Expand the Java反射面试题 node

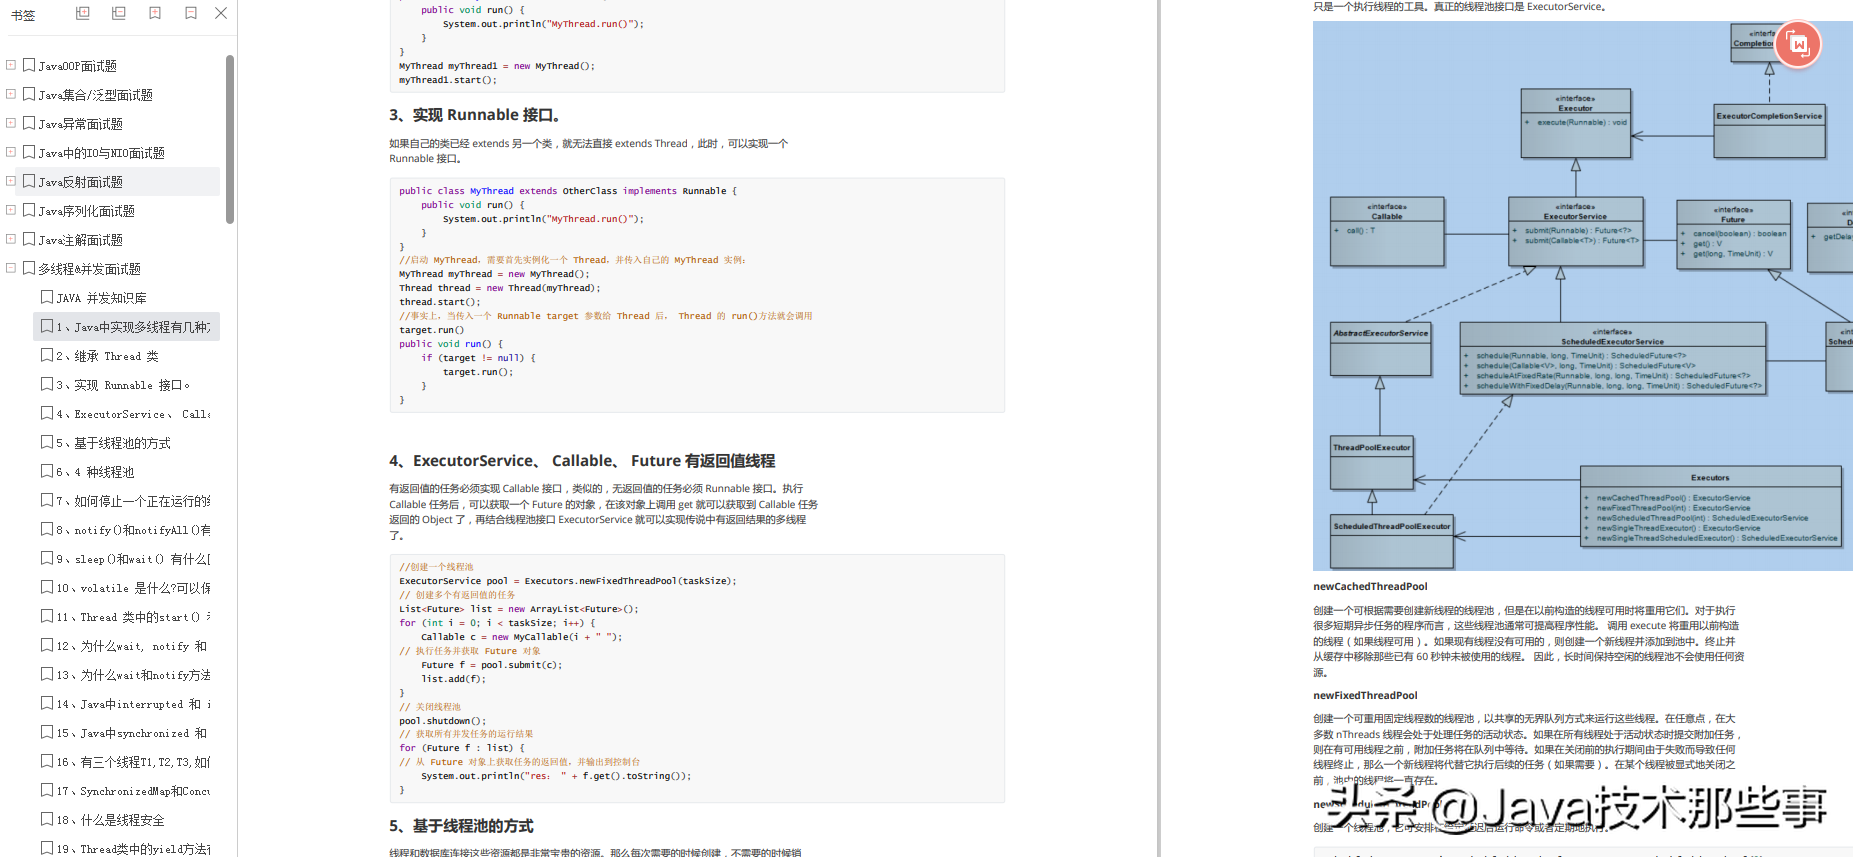point(11,181)
